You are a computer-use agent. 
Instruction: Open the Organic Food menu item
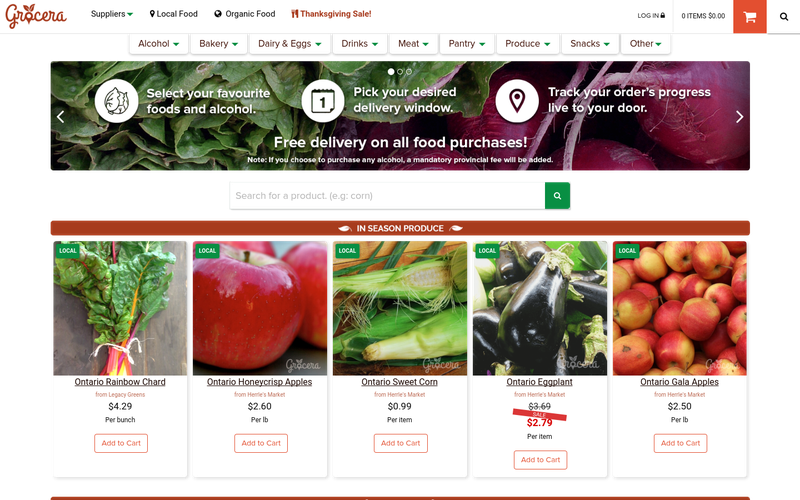[x=245, y=14]
